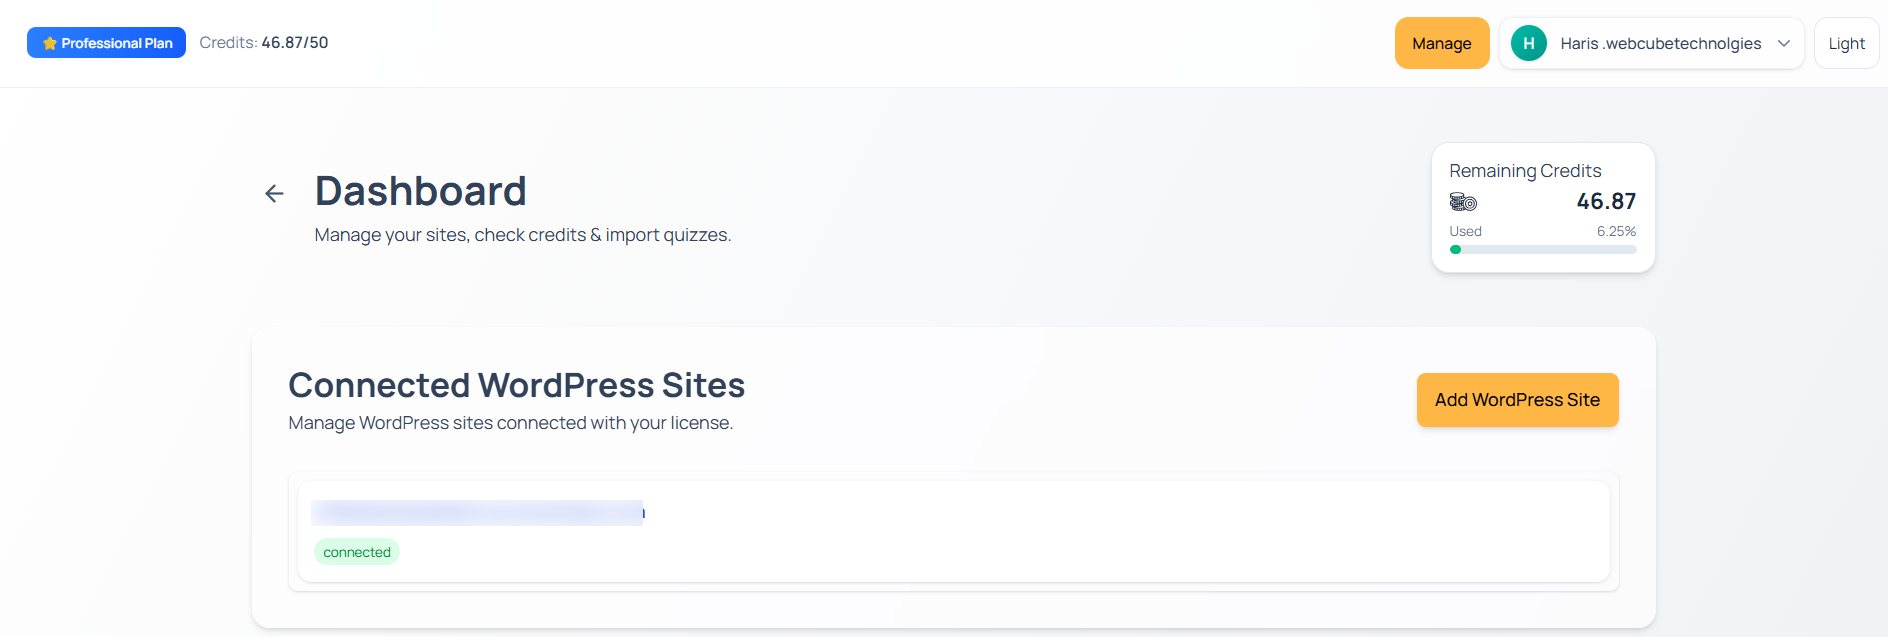Click the credits used progress bar

[x=1543, y=250]
